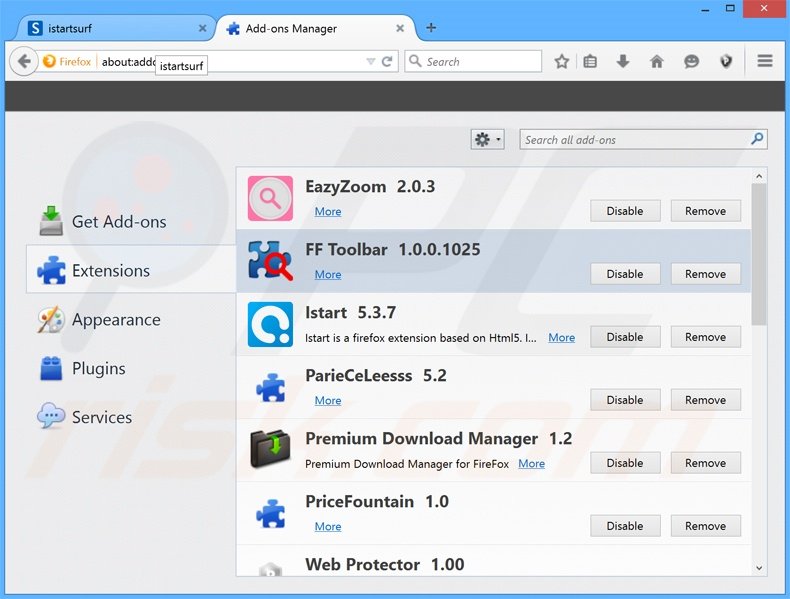This screenshot has height=599, width=790.
Task: Open the More link for FF Toolbar
Action: pyautogui.click(x=327, y=275)
